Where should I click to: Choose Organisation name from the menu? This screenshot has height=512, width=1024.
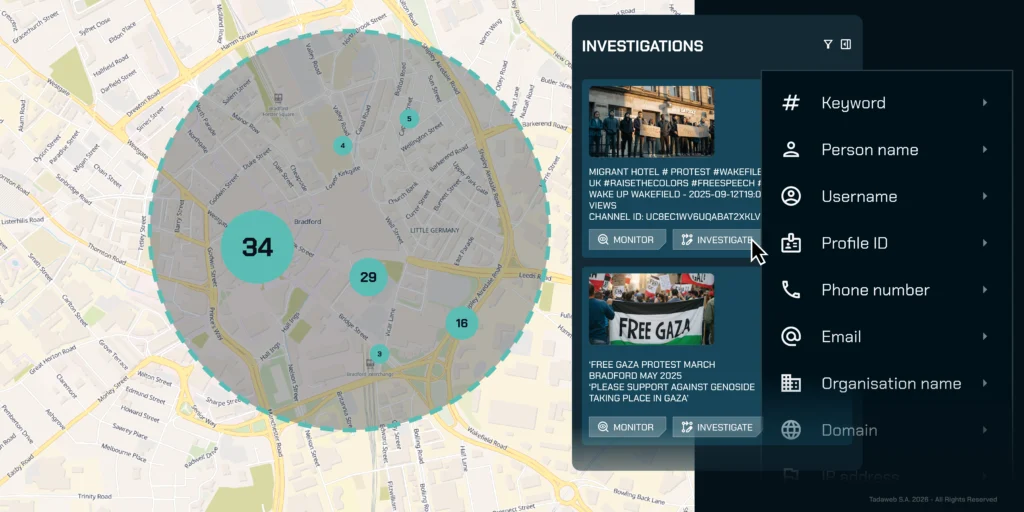890,383
